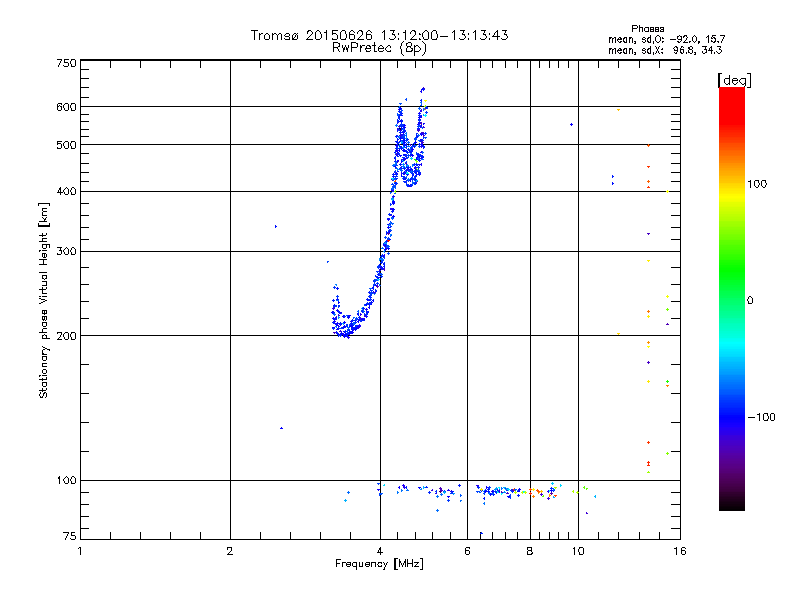This screenshot has height=600, width=800.
Task: Click the 'Stationary phase Virtual Height [km]' axis title
Action: (44, 300)
